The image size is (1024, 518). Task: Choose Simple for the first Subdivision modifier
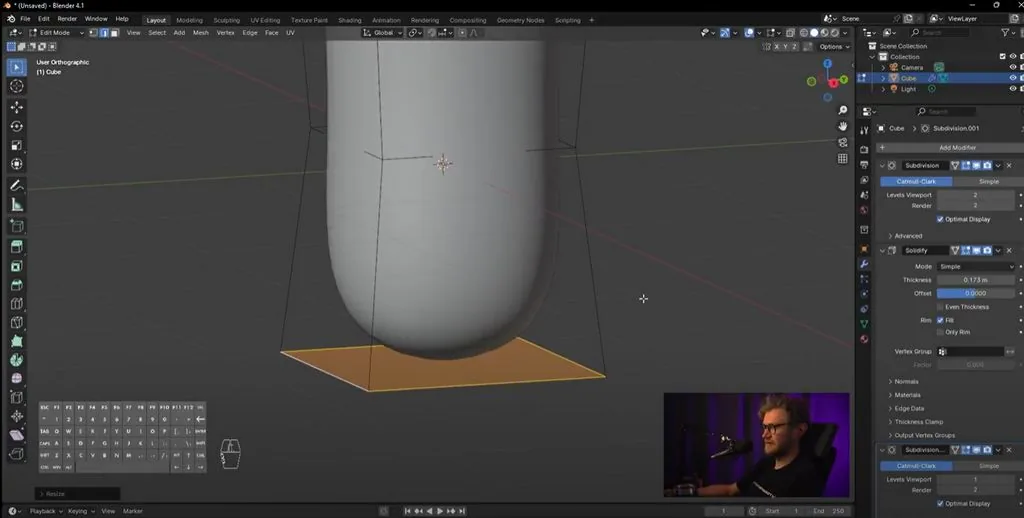988,182
